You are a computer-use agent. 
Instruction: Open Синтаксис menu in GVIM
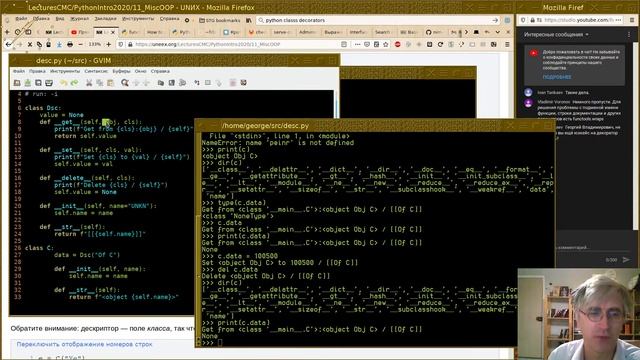[96, 71]
